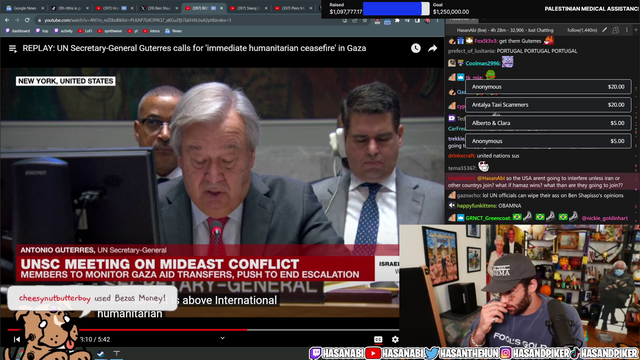Click the HasanAbi live chat header title
Screen dimensions: 640x360
[x=505, y=30]
